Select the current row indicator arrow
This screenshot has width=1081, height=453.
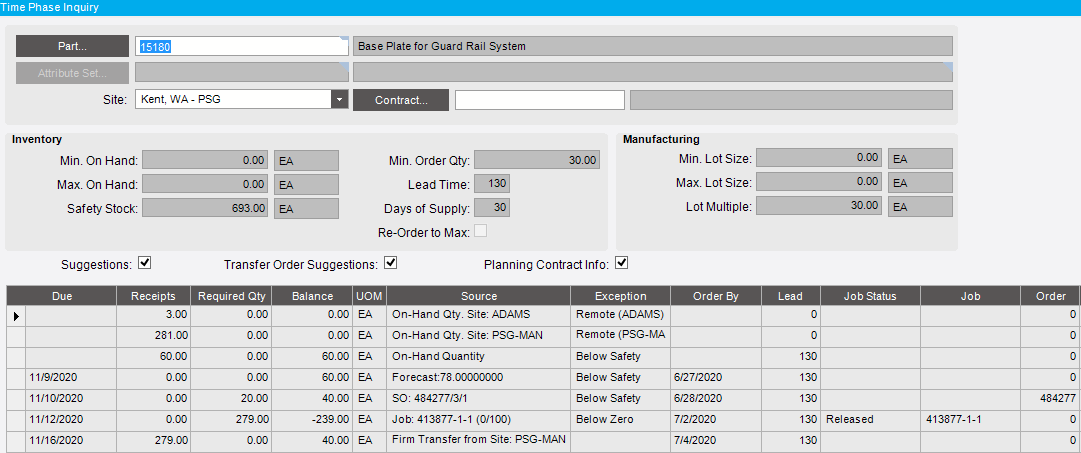(16, 316)
